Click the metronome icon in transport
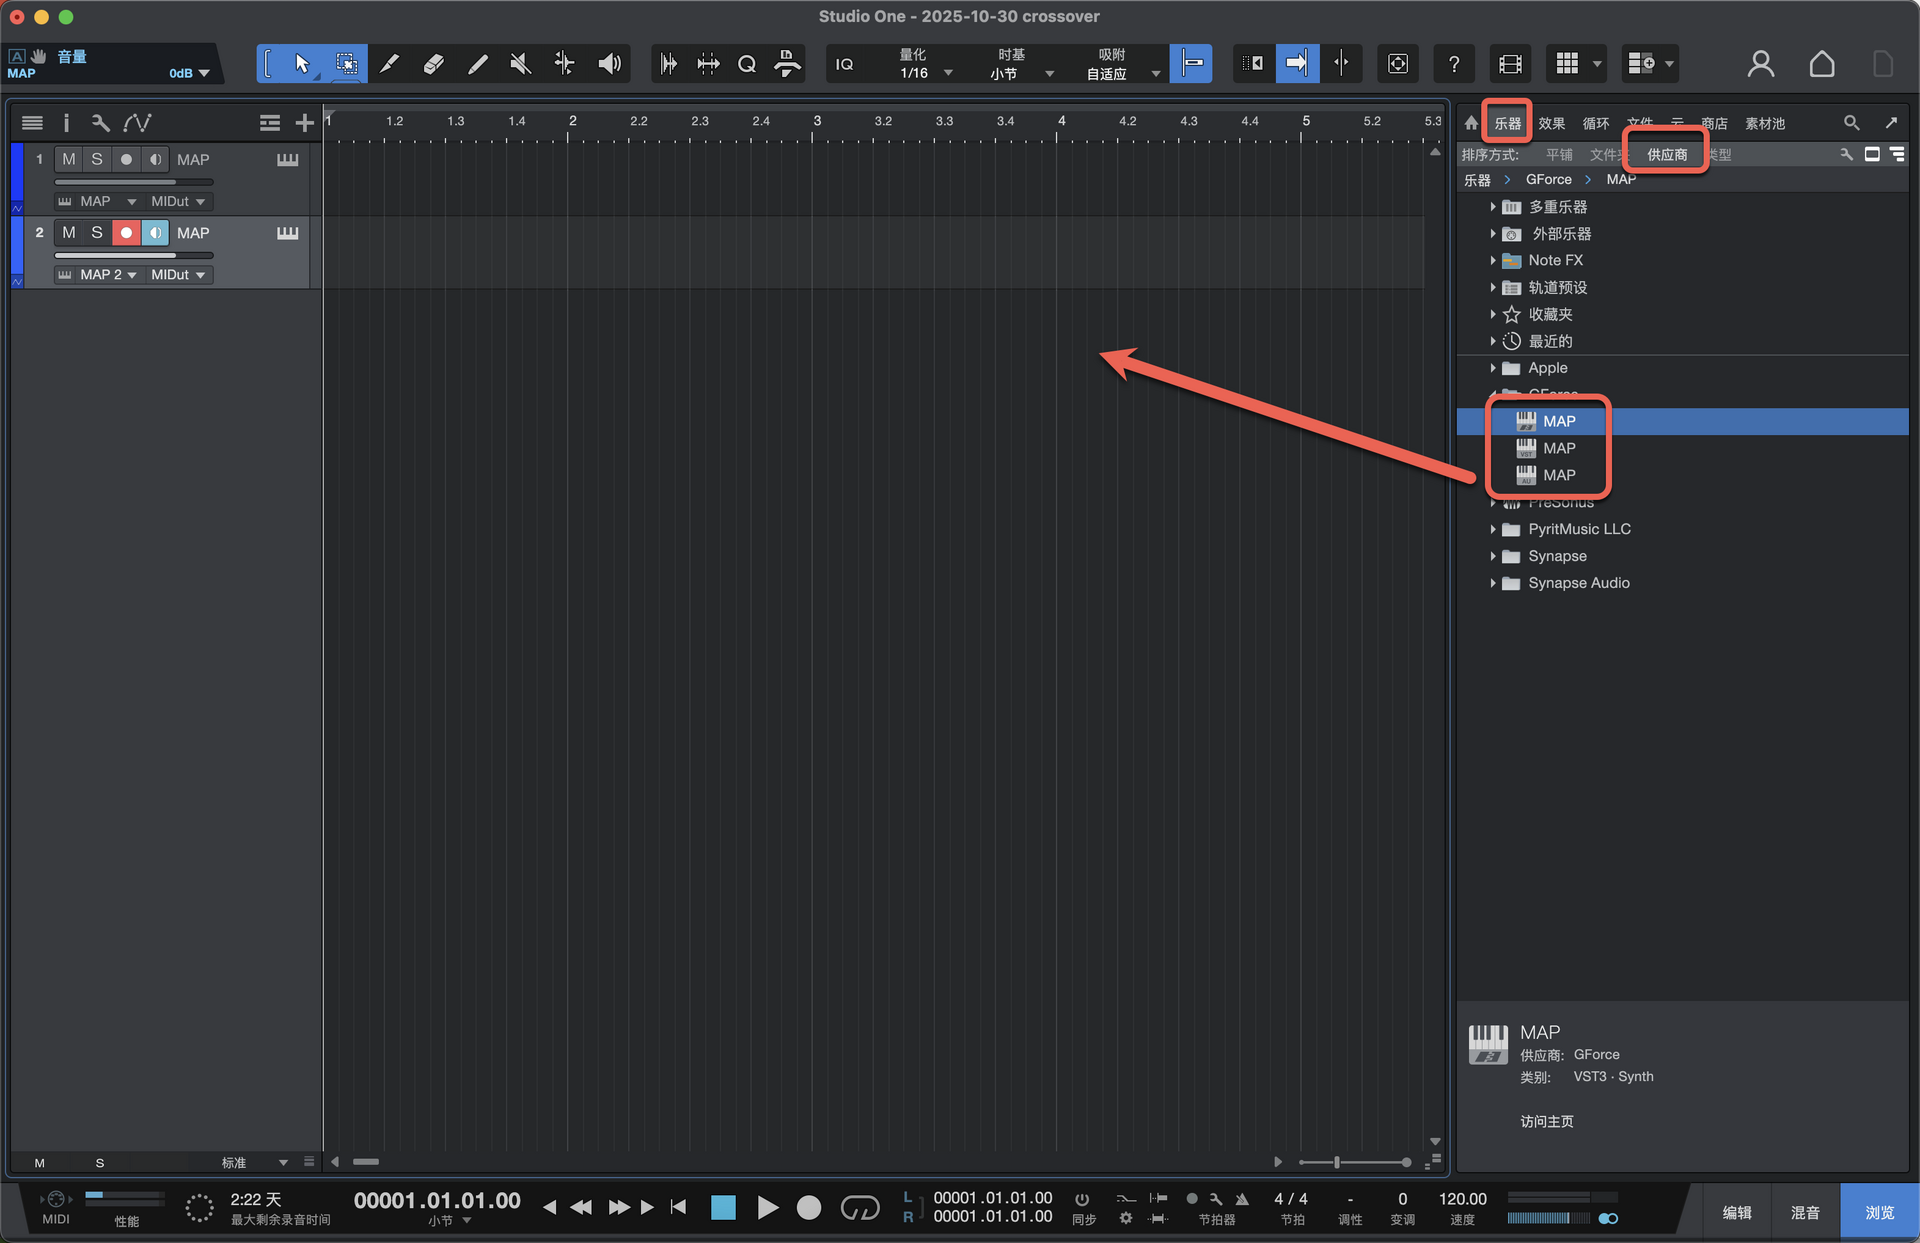Image resolution: width=1920 pixels, height=1243 pixels. pyautogui.click(x=1241, y=1198)
